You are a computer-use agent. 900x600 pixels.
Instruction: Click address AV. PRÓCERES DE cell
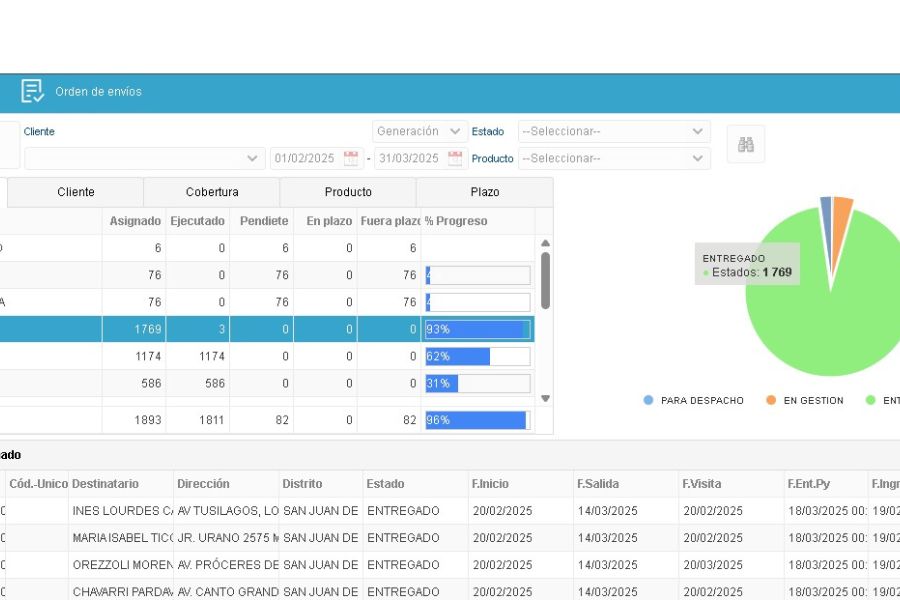tap(228, 565)
